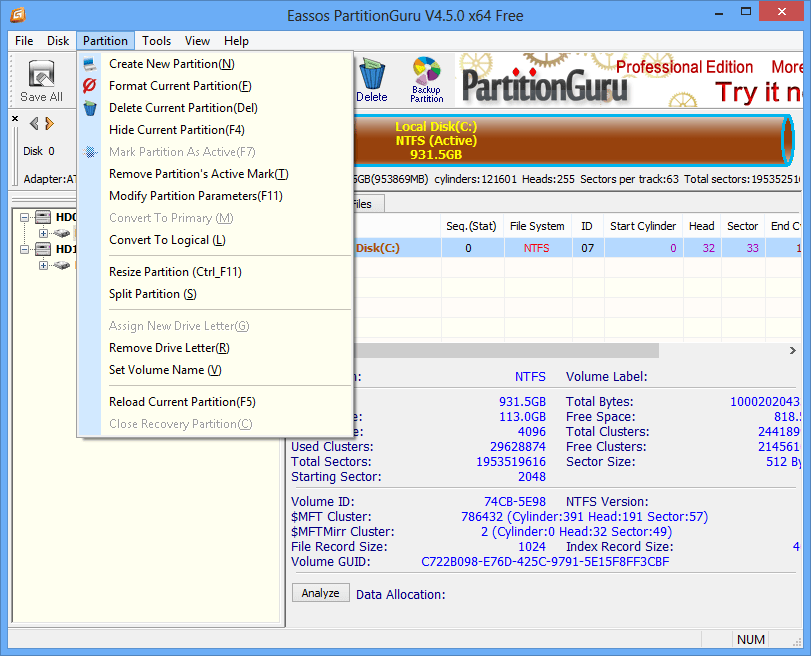Image resolution: width=811 pixels, height=656 pixels.
Task: Click the Professional Edition banner link
Action: 684,67
